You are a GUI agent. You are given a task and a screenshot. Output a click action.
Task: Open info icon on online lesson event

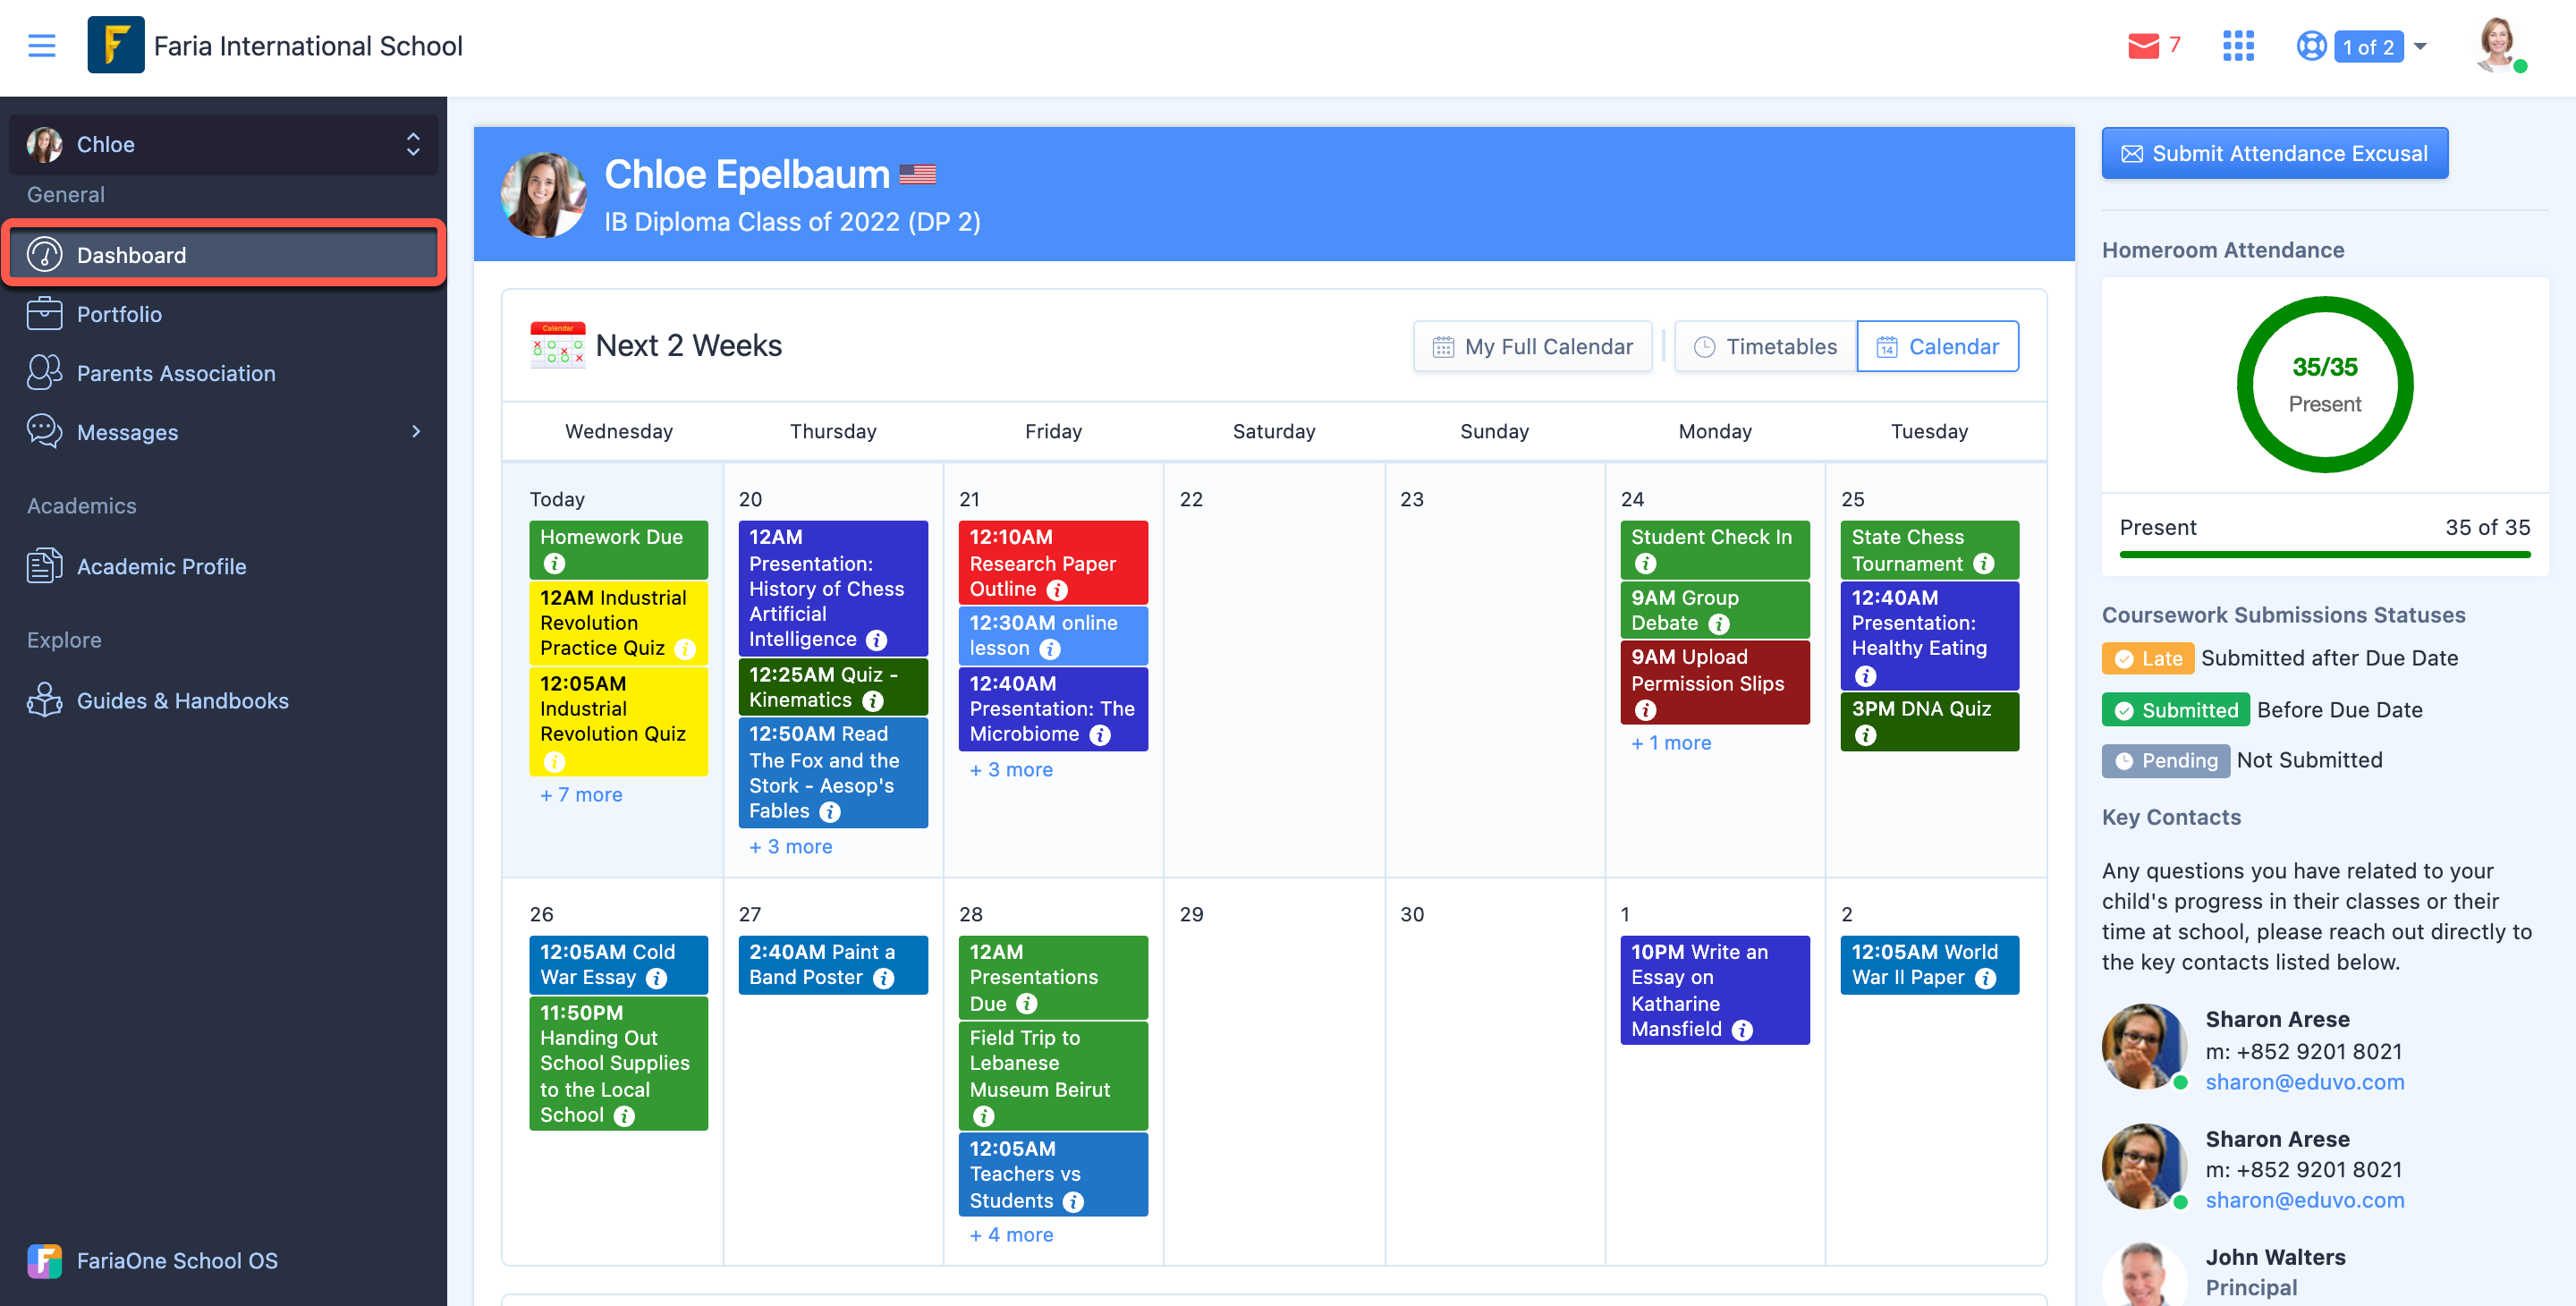point(1049,649)
